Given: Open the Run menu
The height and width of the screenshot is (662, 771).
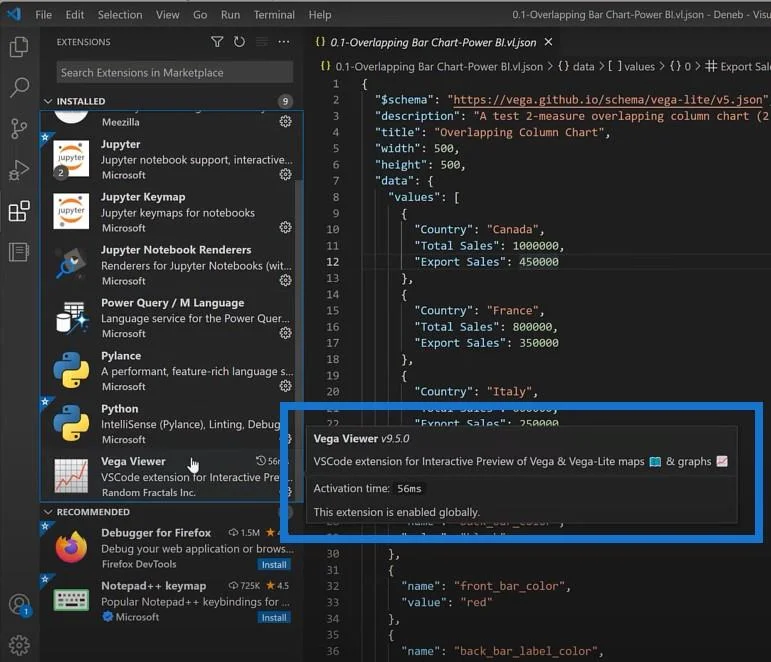Looking at the screenshot, I should (x=230, y=15).
